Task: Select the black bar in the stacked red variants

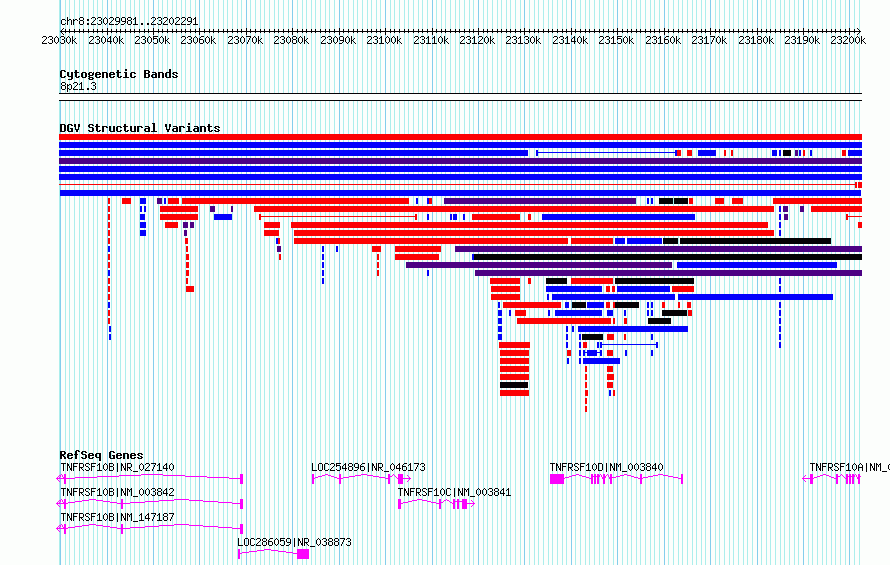Action: click(514, 385)
